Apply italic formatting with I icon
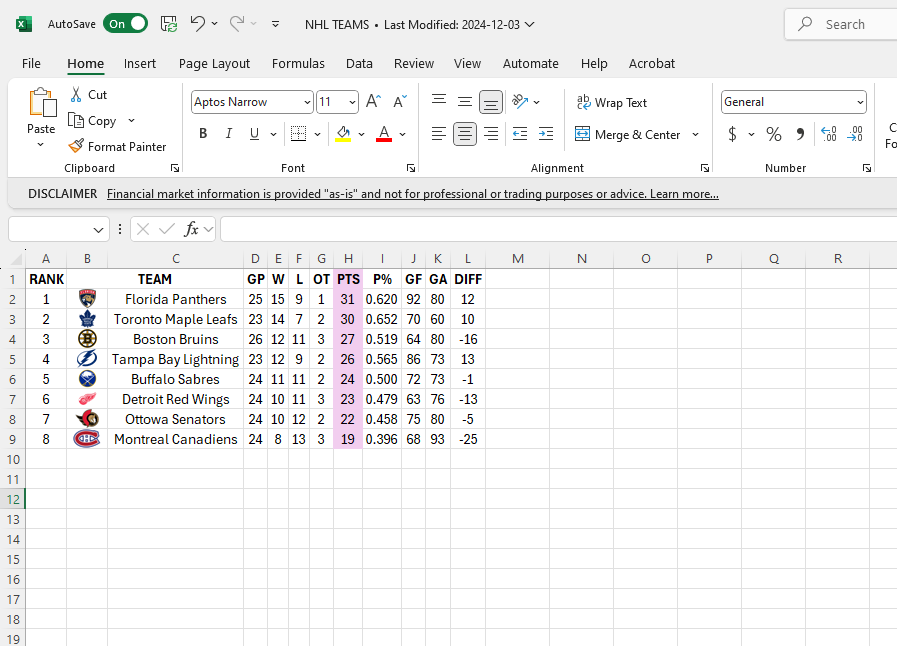Image resolution: width=897 pixels, height=646 pixels. click(228, 134)
